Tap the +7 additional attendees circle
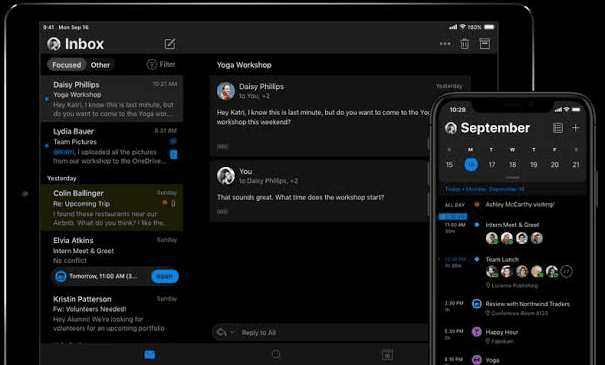Screen dimensions: 605x365 566,272
